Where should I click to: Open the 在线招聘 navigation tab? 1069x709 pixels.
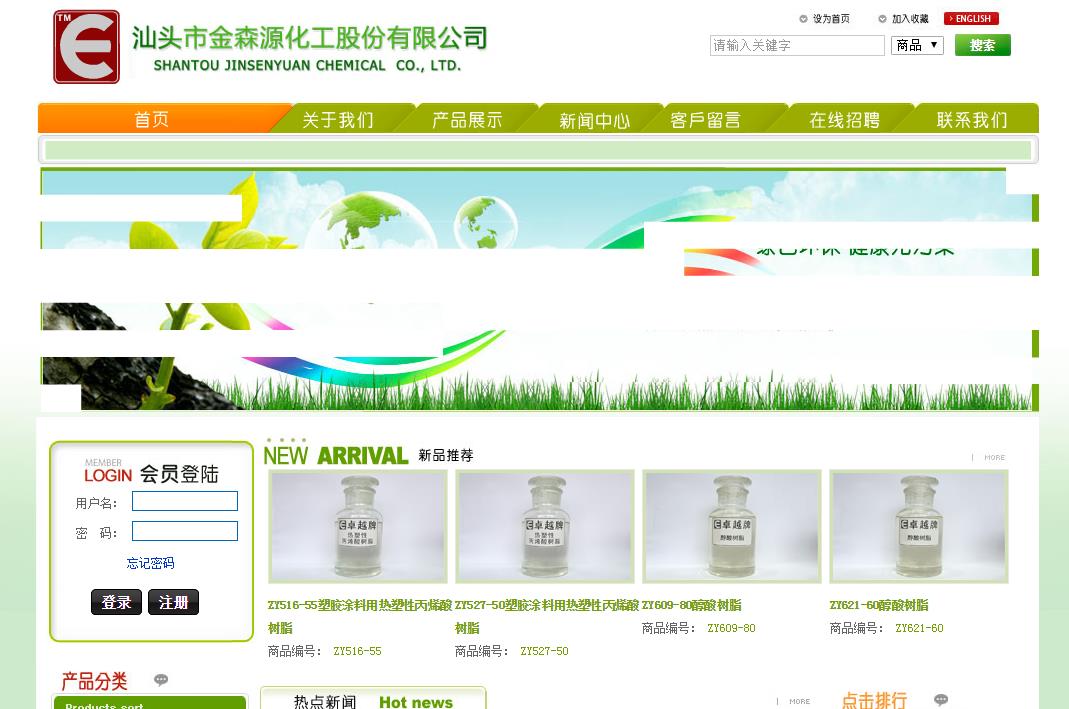coord(845,120)
